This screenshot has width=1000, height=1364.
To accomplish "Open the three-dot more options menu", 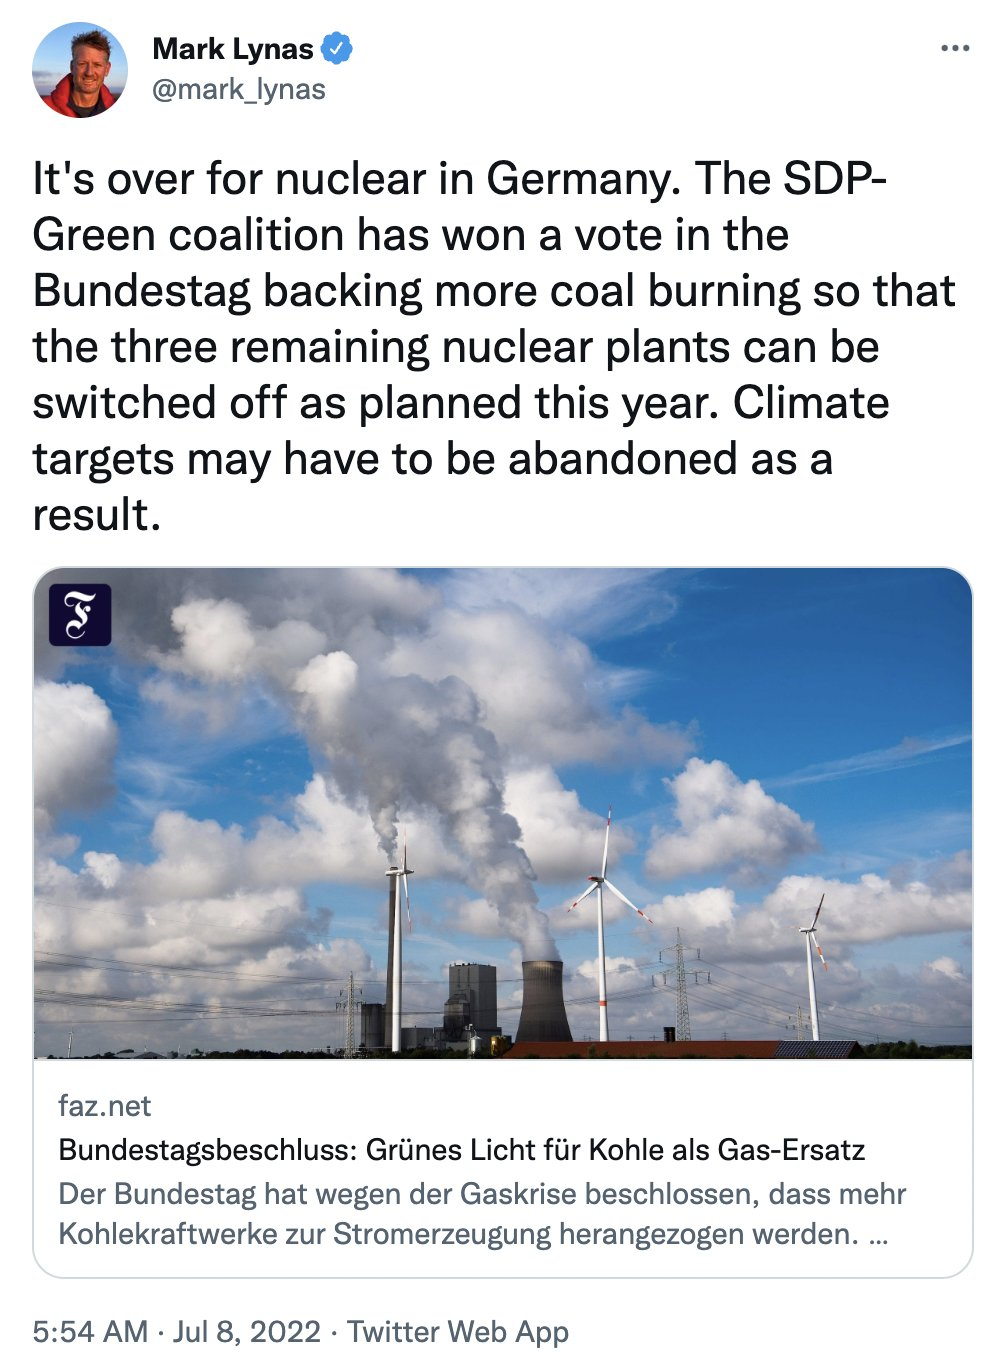I will pyautogui.click(x=955, y=48).
